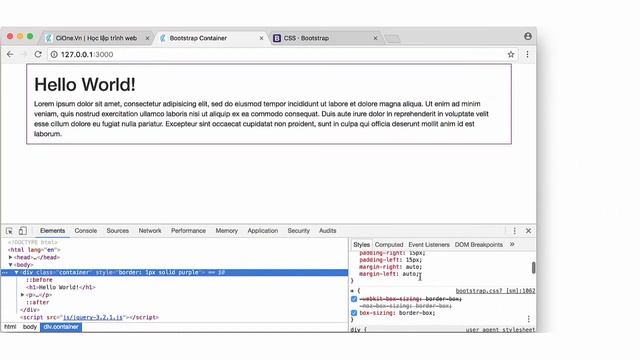Open the style rule three-dot options
The image size is (640, 360).
click(529, 319)
